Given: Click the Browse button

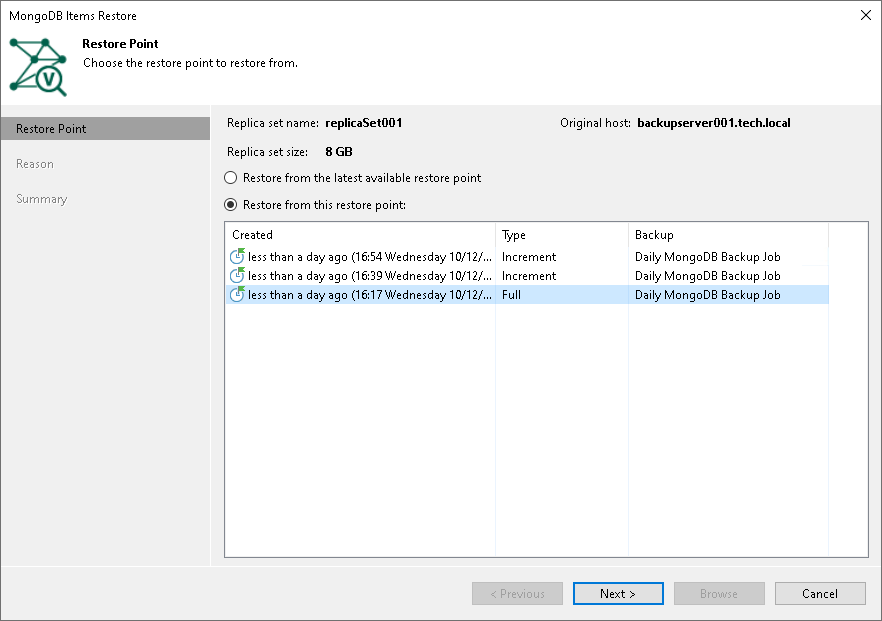Looking at the screenshot, I should coord(719,593).
